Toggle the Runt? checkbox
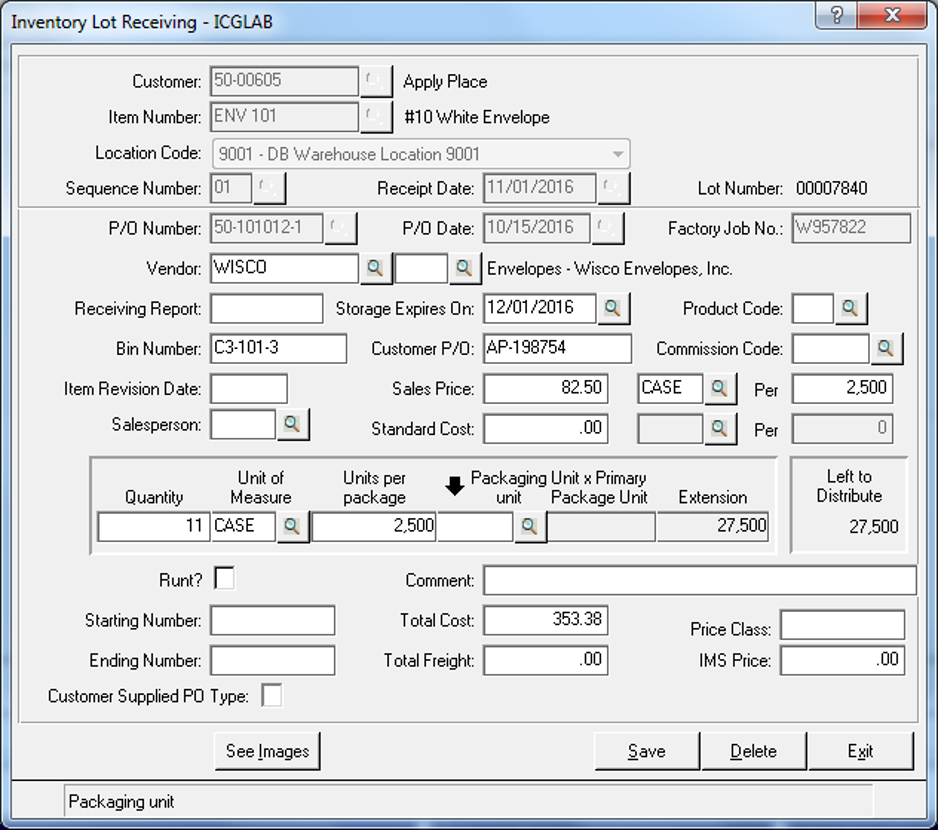The image size is (938, 830). click(x=224, y=579)
